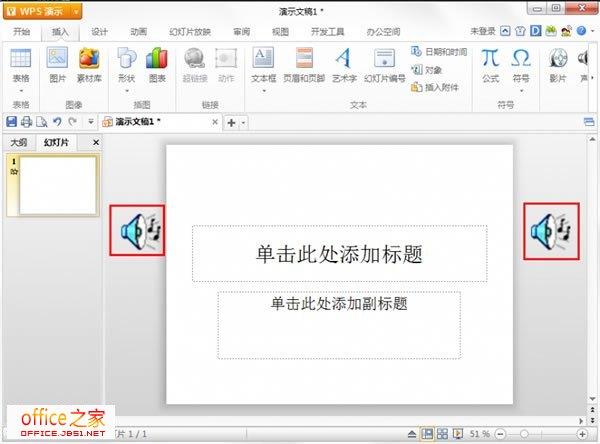Viewport: 600px width, 444px height.
Task: Click the save icon in quick toolbar
Action: 11,122
